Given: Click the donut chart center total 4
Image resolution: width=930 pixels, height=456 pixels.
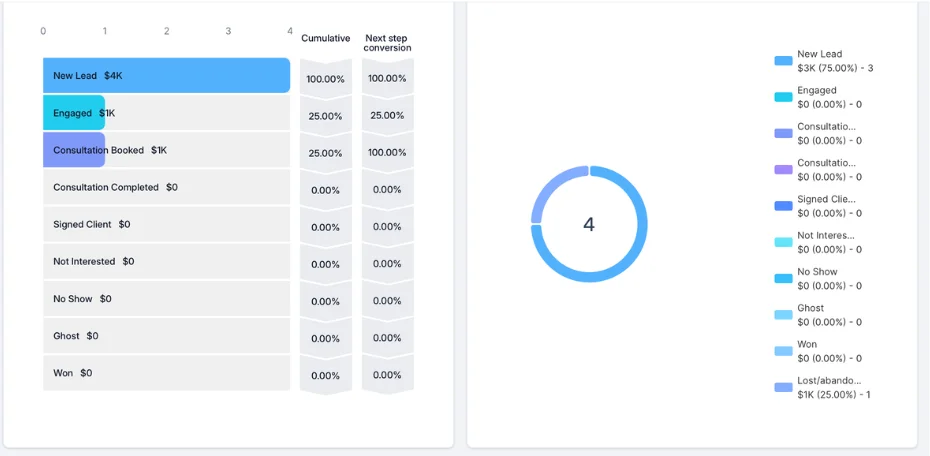Looking at the screenshot, I should pos(588,224).
